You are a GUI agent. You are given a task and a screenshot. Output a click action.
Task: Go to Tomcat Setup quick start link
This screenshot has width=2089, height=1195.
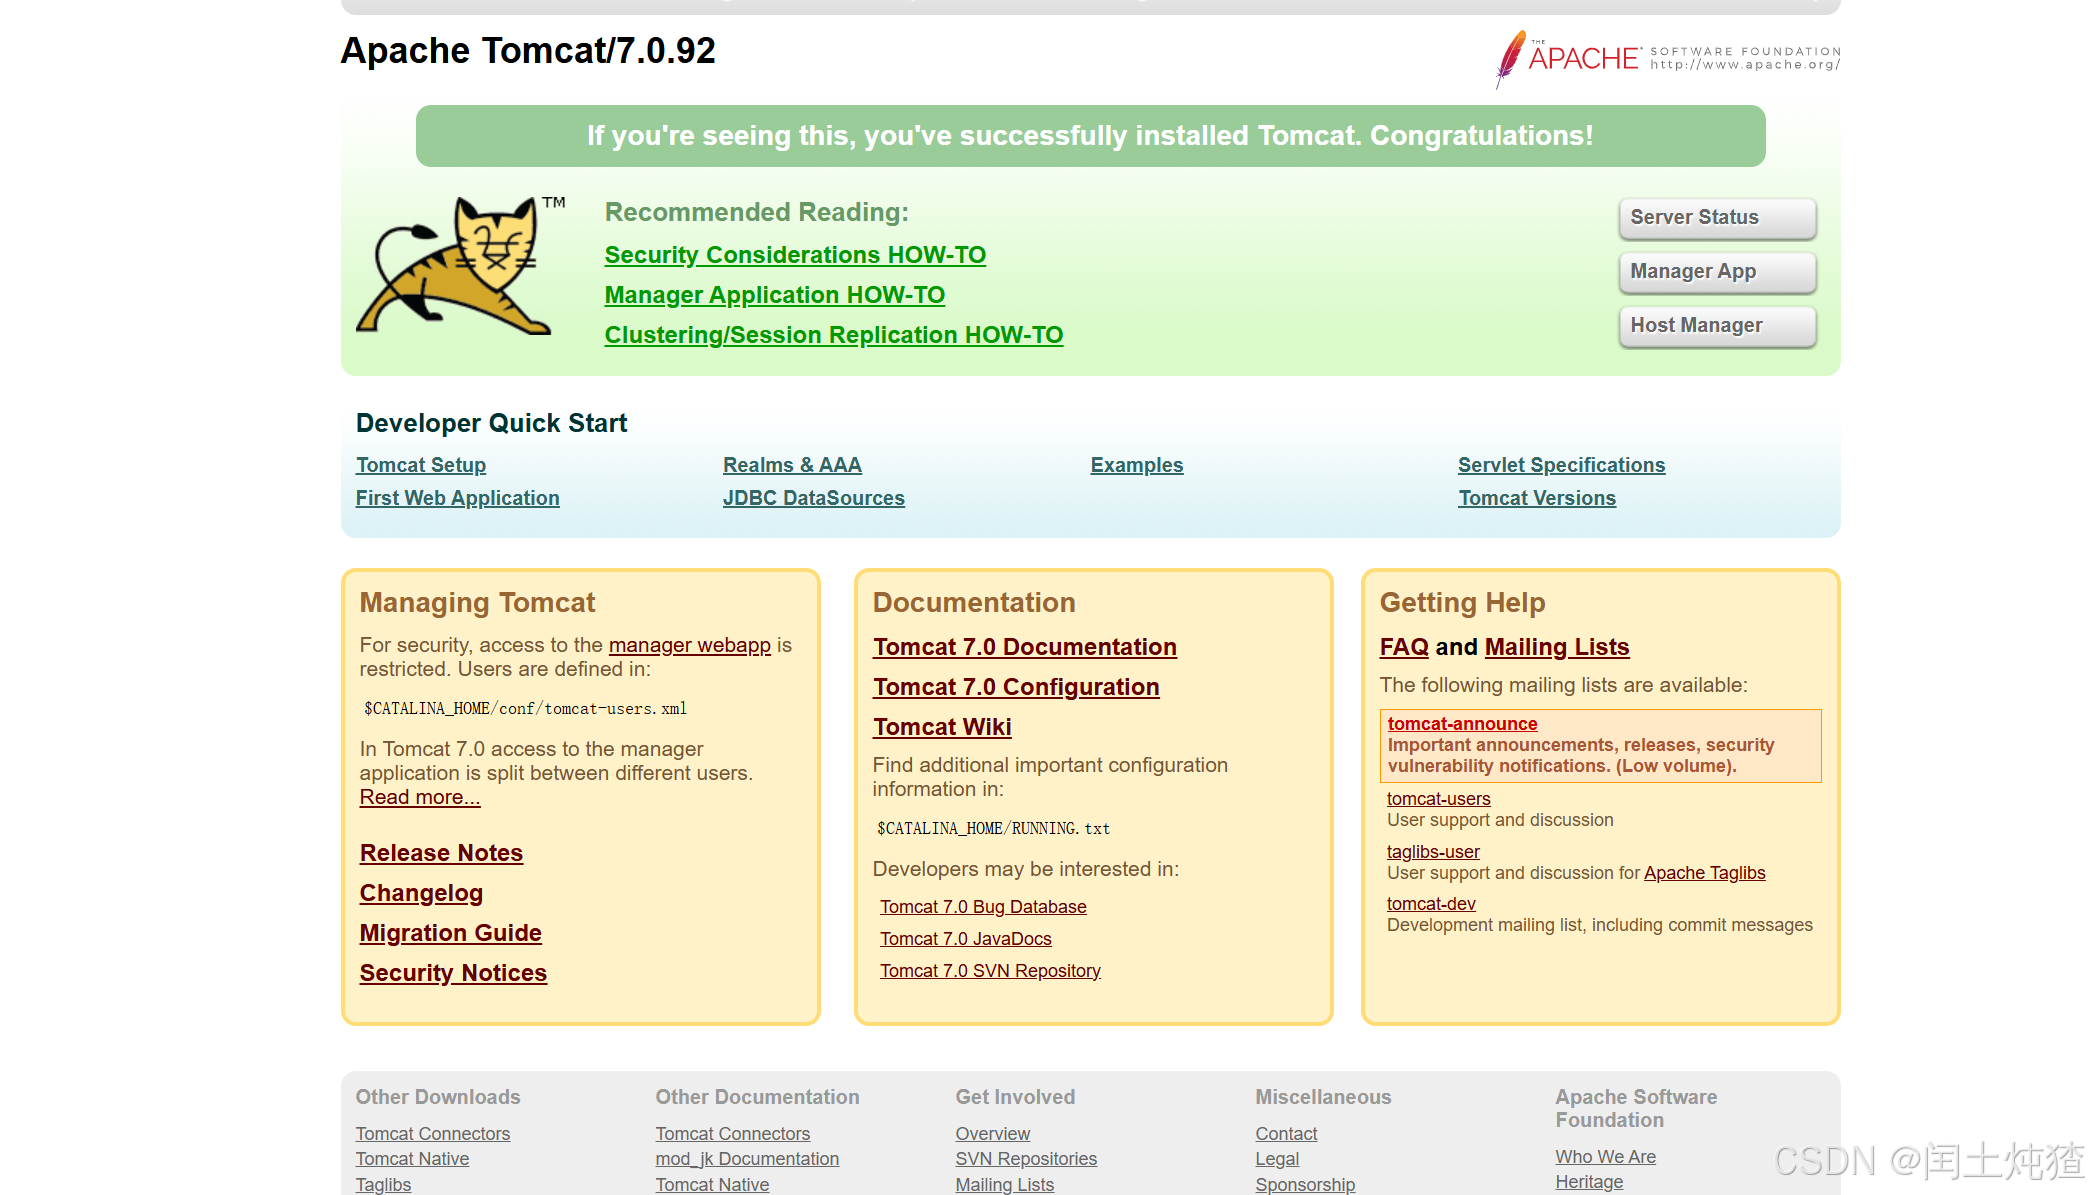tap(421, 465)
